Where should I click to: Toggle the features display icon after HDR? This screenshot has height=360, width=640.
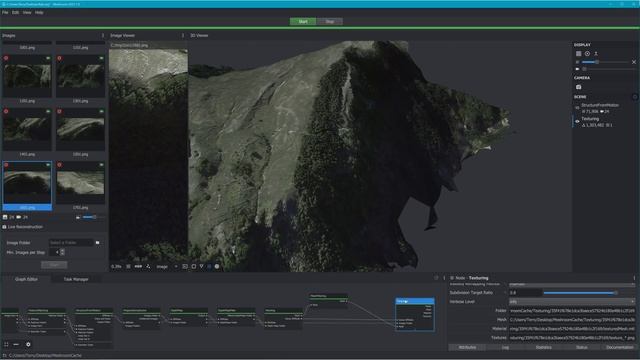(x=148, y=267)
